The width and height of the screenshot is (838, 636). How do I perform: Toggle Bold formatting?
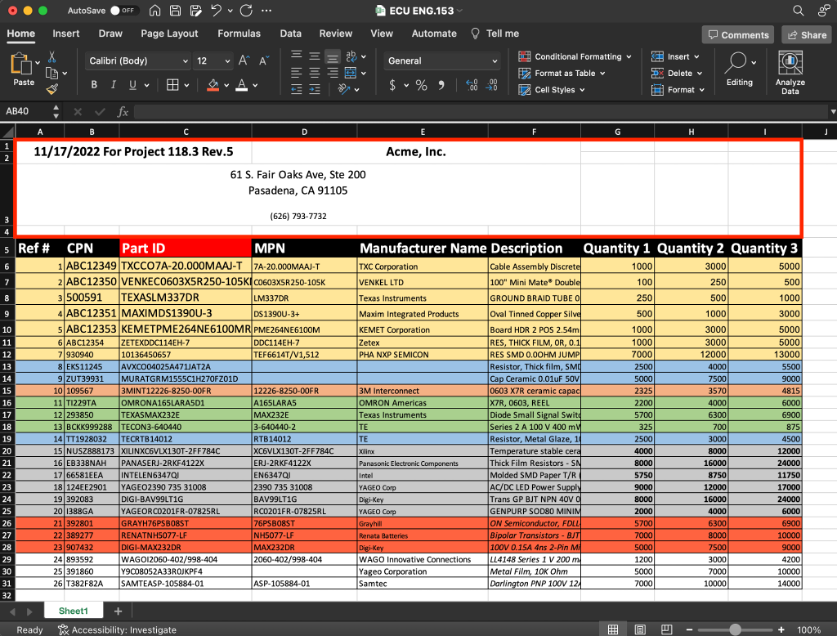pyautogui.click(x=94, y=84)
